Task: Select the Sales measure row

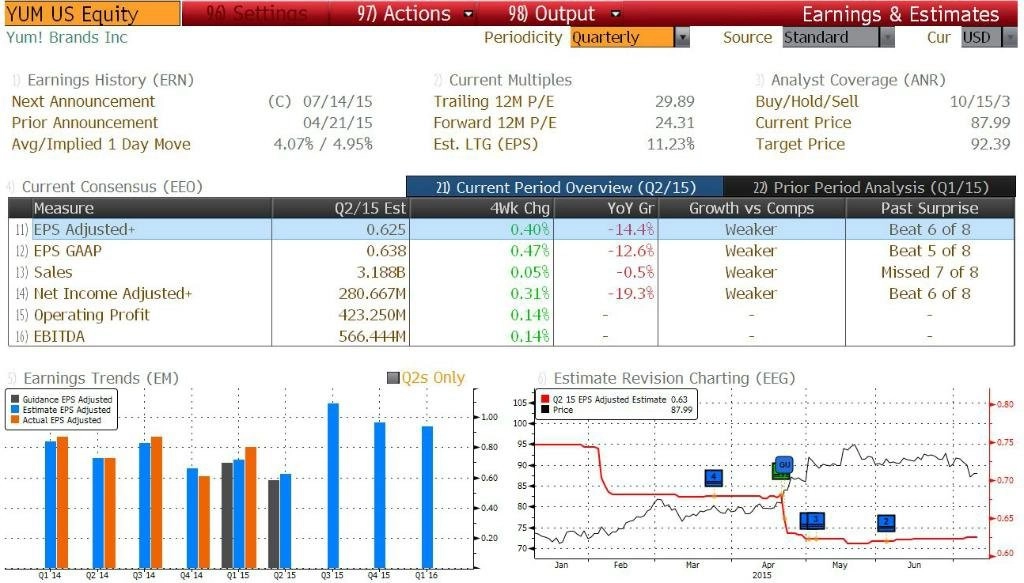Action: pos(511,272)
